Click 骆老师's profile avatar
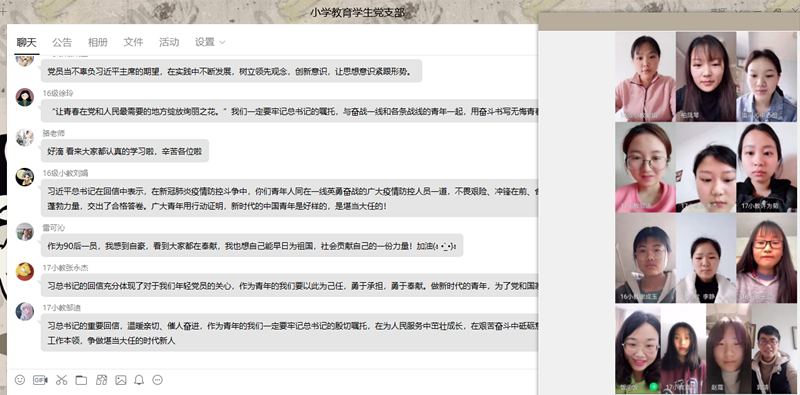 [24, 137]
